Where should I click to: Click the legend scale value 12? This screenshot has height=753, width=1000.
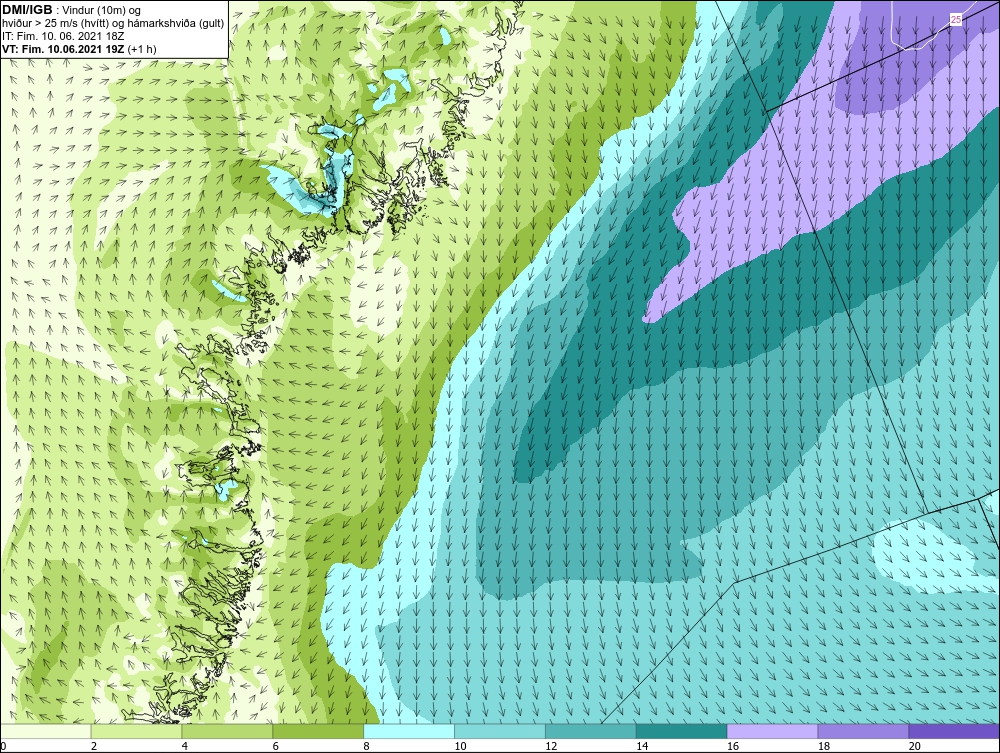coord(551,746)
